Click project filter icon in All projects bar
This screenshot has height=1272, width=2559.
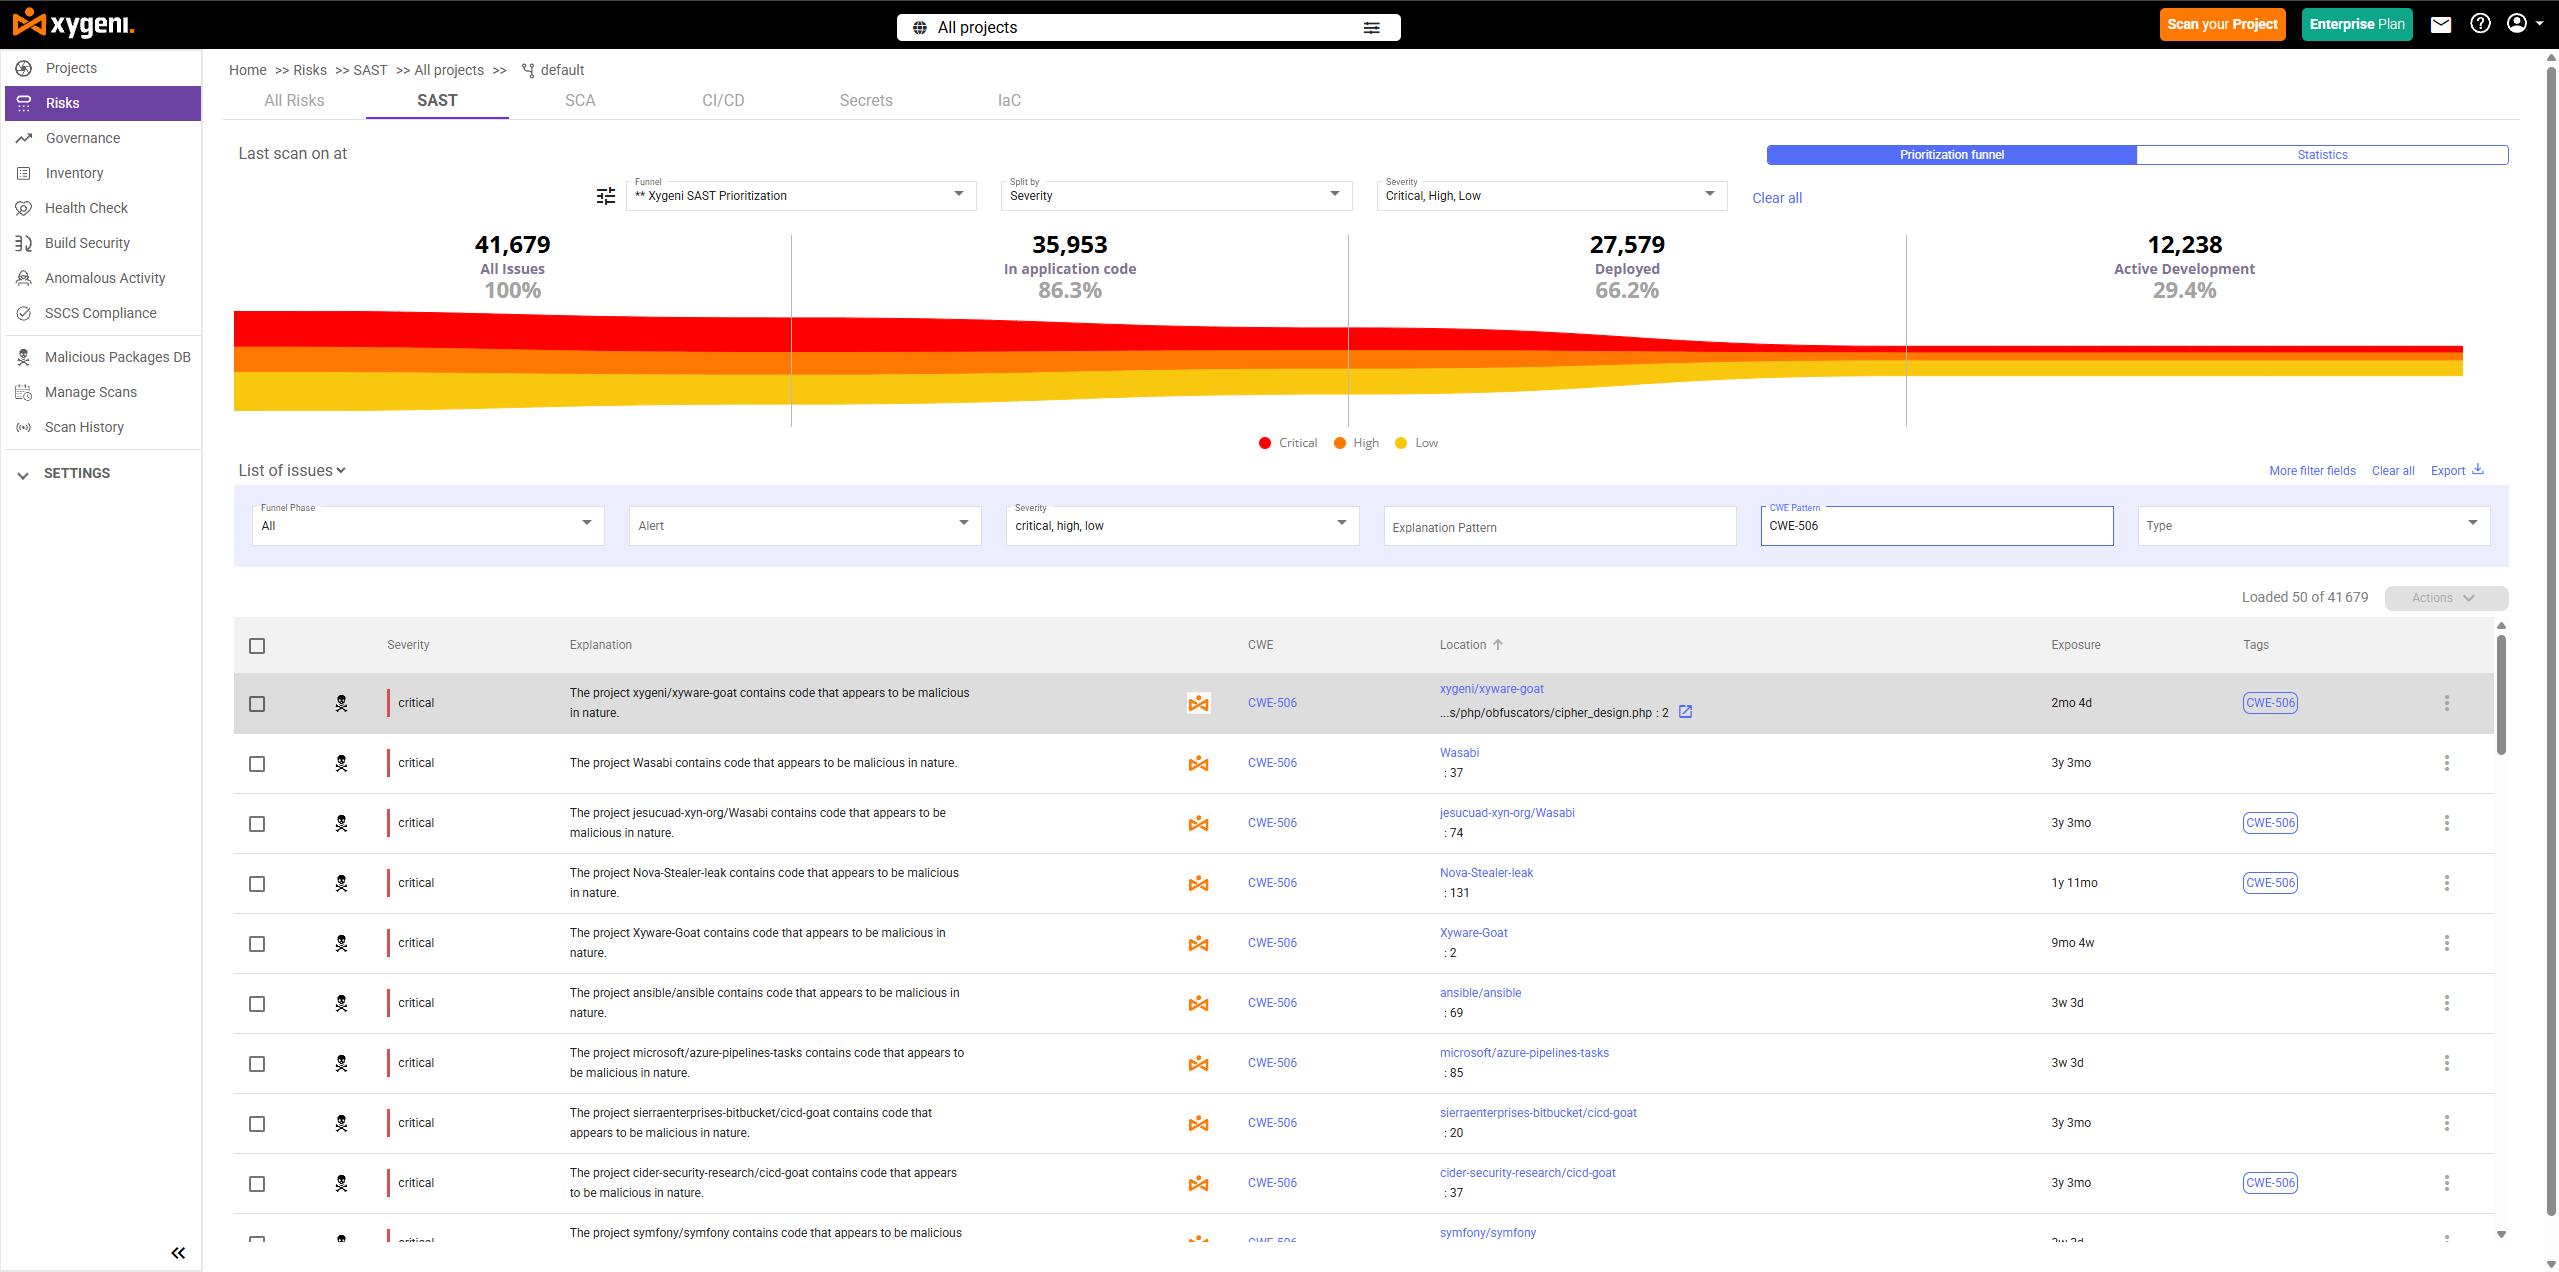[x=1371, y=28]
